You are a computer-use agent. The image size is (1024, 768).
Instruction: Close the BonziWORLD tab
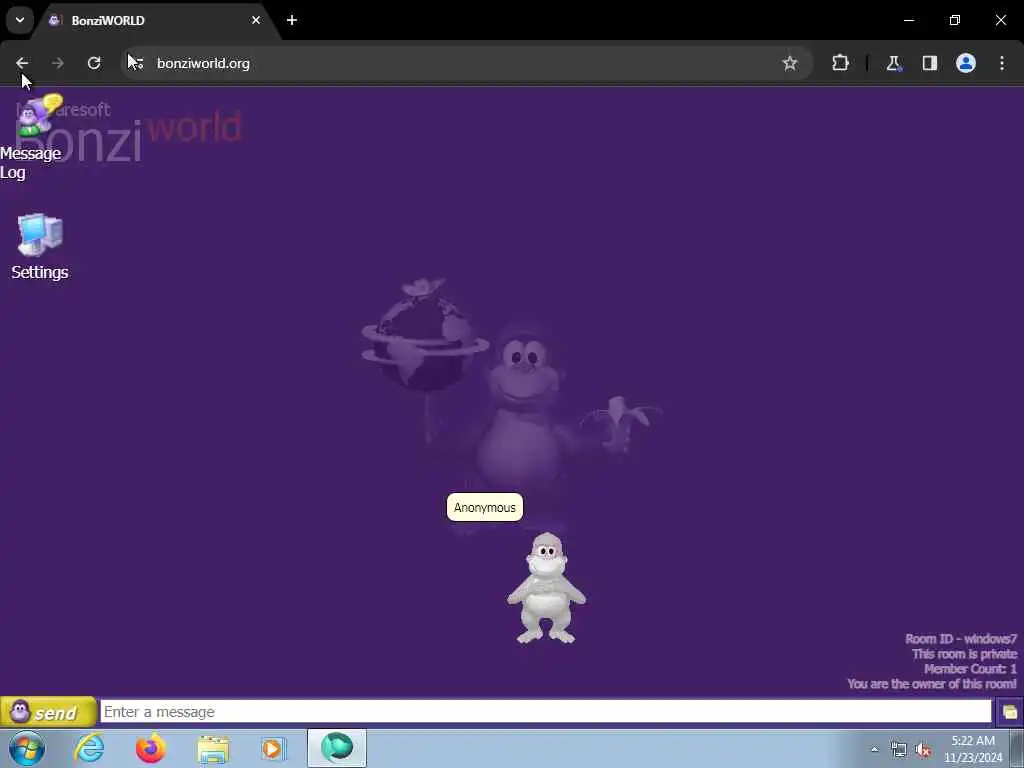click(256, 20)
